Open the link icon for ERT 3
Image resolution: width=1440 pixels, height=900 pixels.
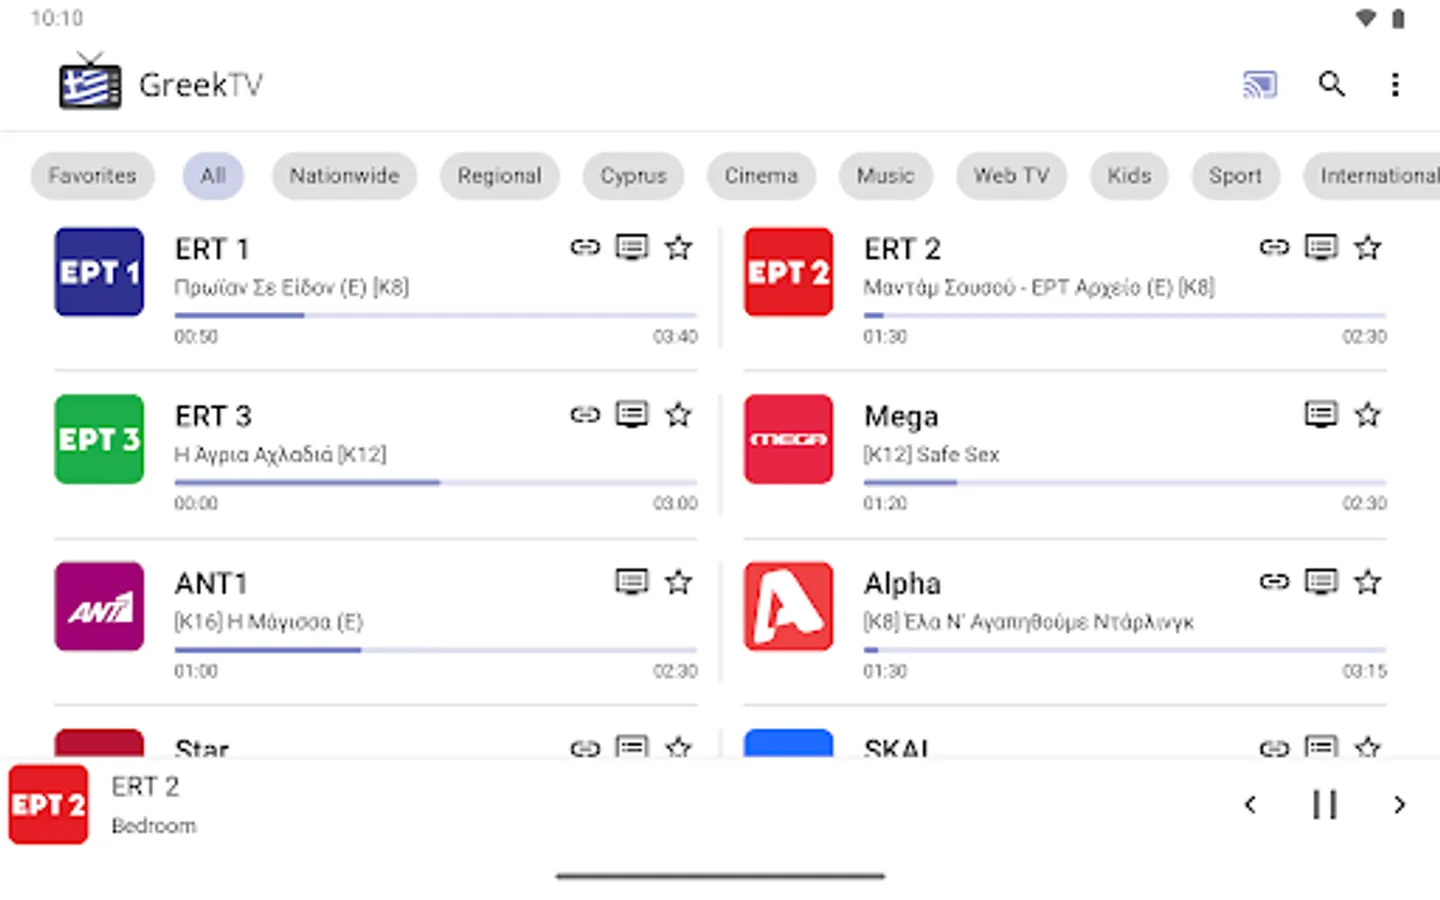tap(585, 414)
